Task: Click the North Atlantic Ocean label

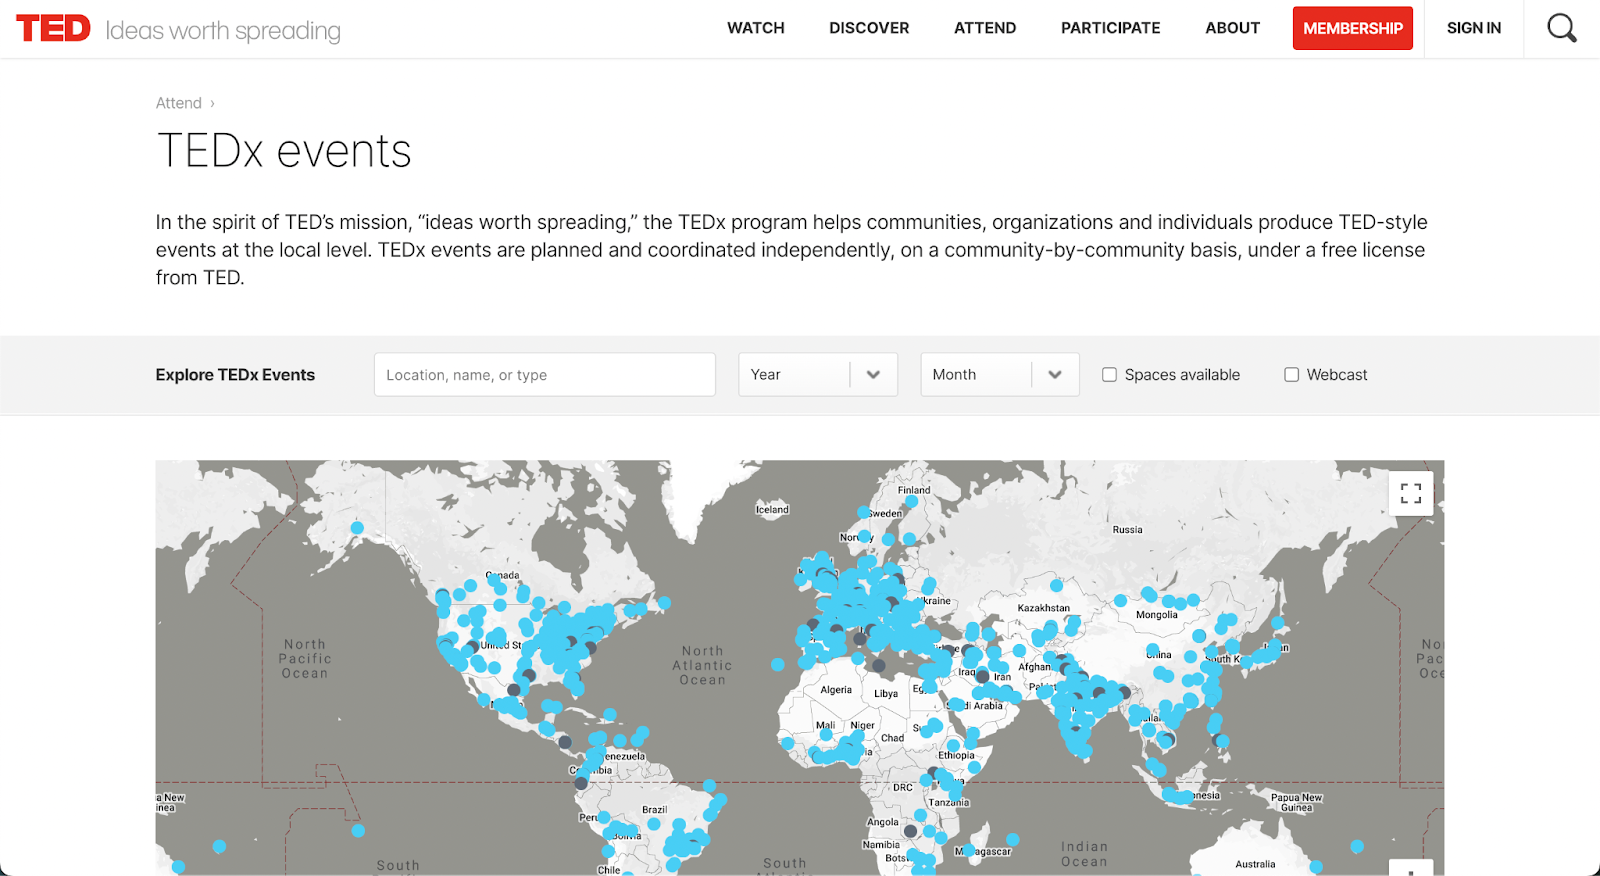Action: pyautogui.click(x=702, y=665)
